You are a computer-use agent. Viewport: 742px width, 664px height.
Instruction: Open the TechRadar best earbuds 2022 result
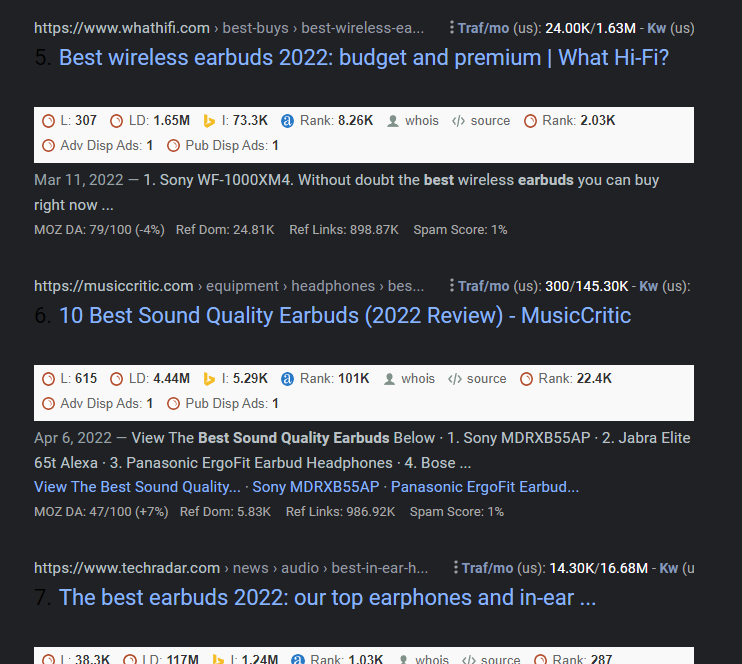point(327,597)
